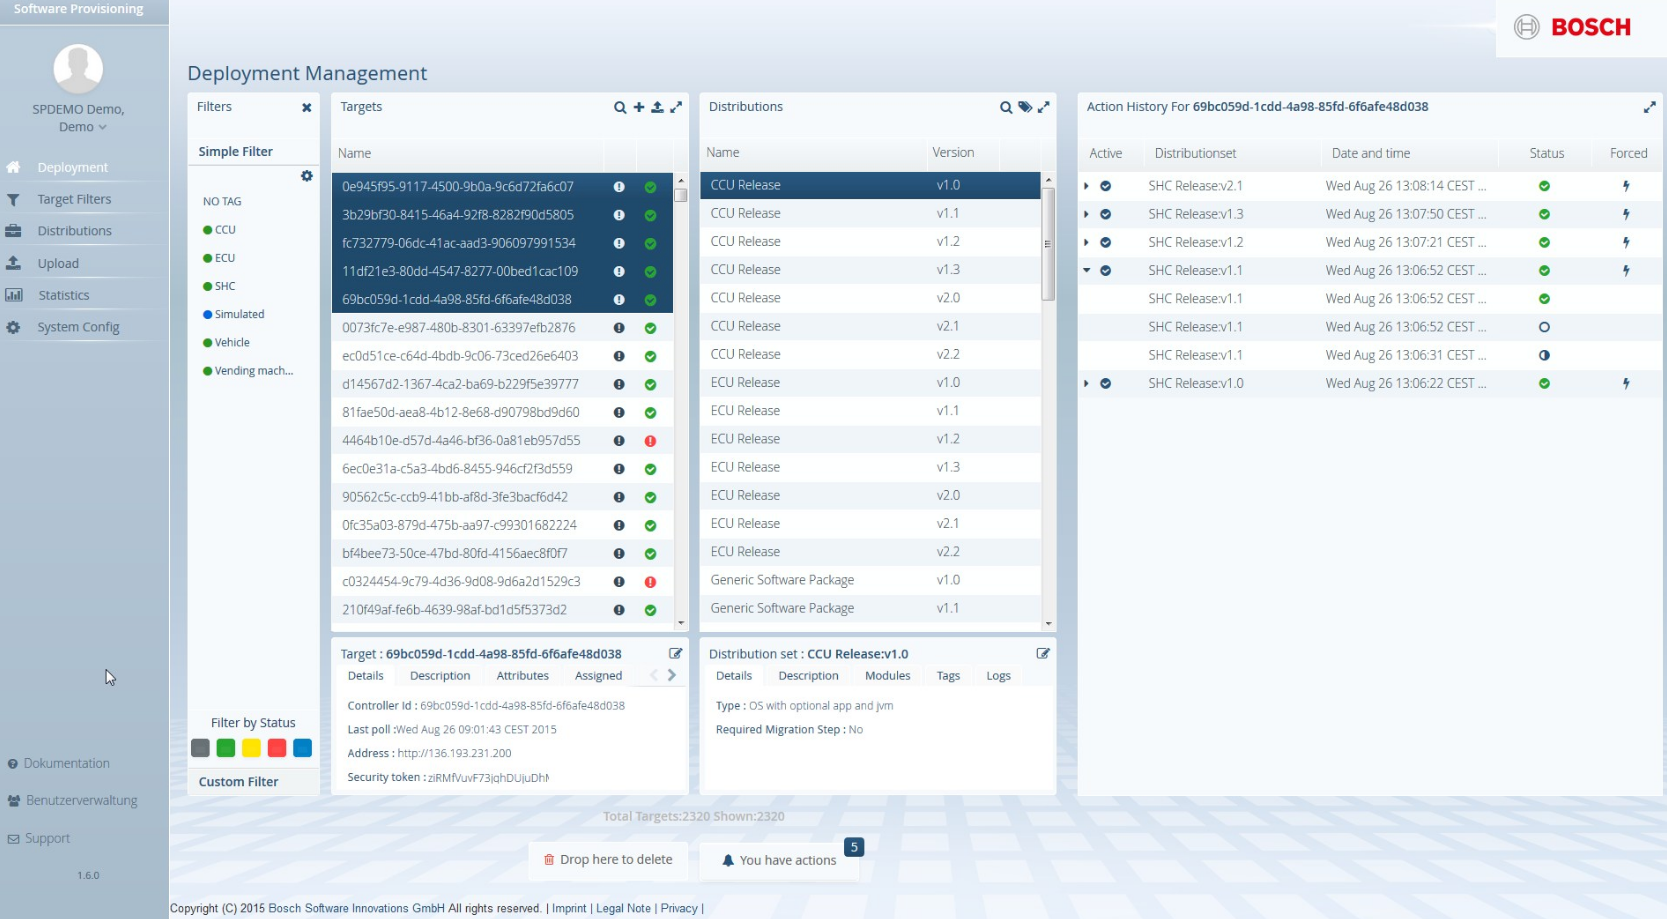Image resolution: width=1667 pixels, height=919 pixels.
Task: Open Dokumentation link
Action: 59,764
